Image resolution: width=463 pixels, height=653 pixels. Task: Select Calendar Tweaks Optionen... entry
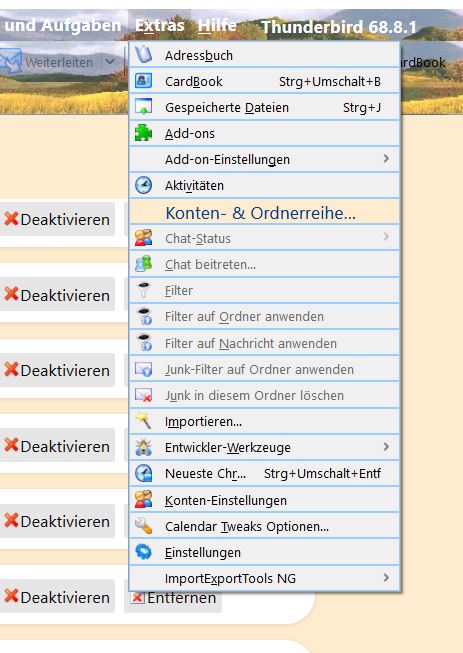(x=264, y=526)
